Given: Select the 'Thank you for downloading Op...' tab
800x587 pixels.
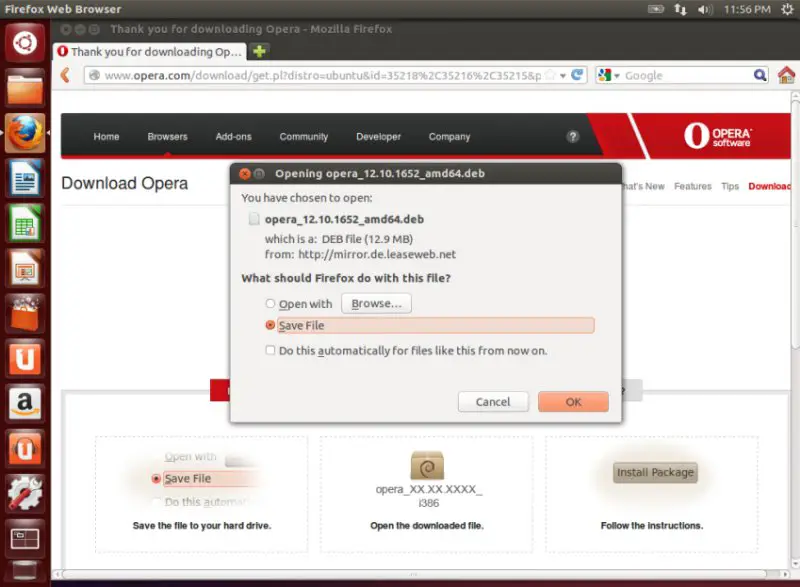Looking at the screenshot, I should [x=150, y=52].
